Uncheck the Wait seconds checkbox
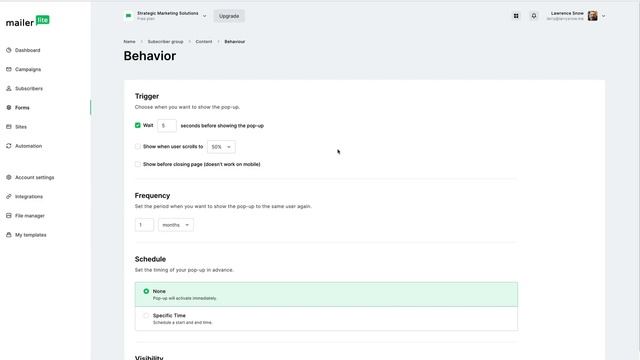 click(138, 125)
